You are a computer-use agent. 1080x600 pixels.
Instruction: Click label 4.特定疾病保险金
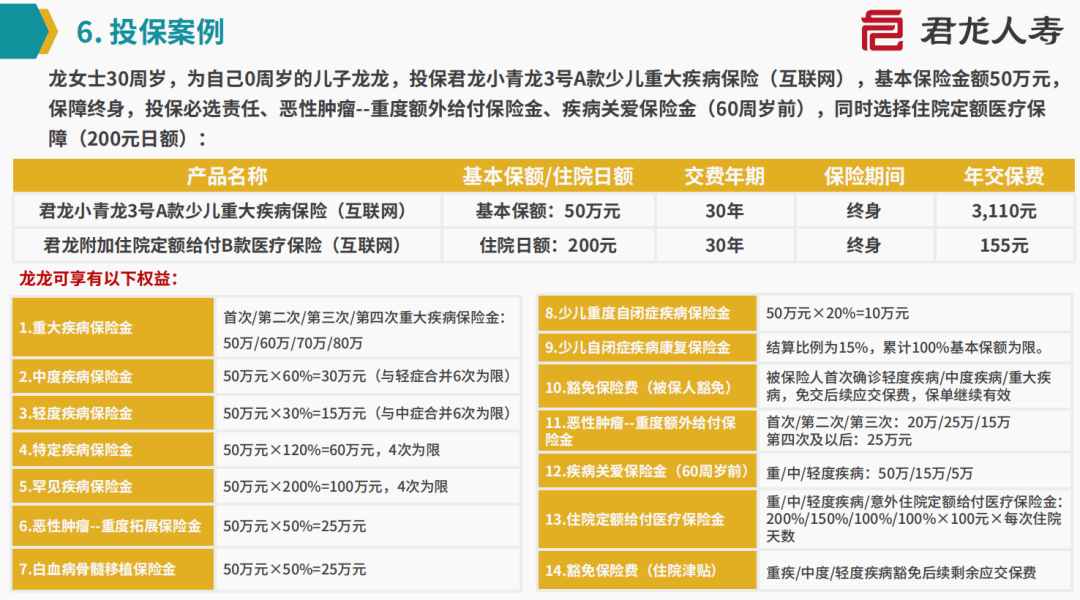point(76,450)
